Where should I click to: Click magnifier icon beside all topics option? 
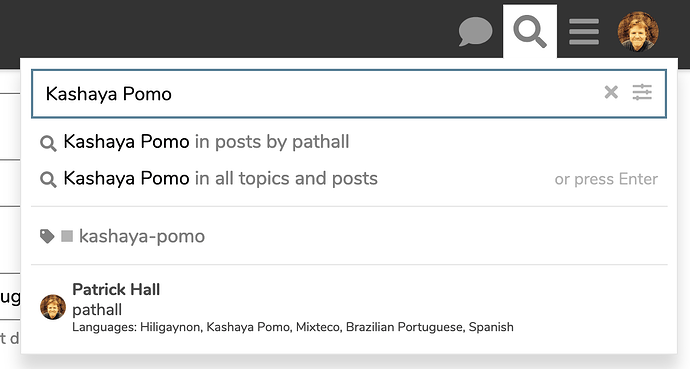pos(48,180)
